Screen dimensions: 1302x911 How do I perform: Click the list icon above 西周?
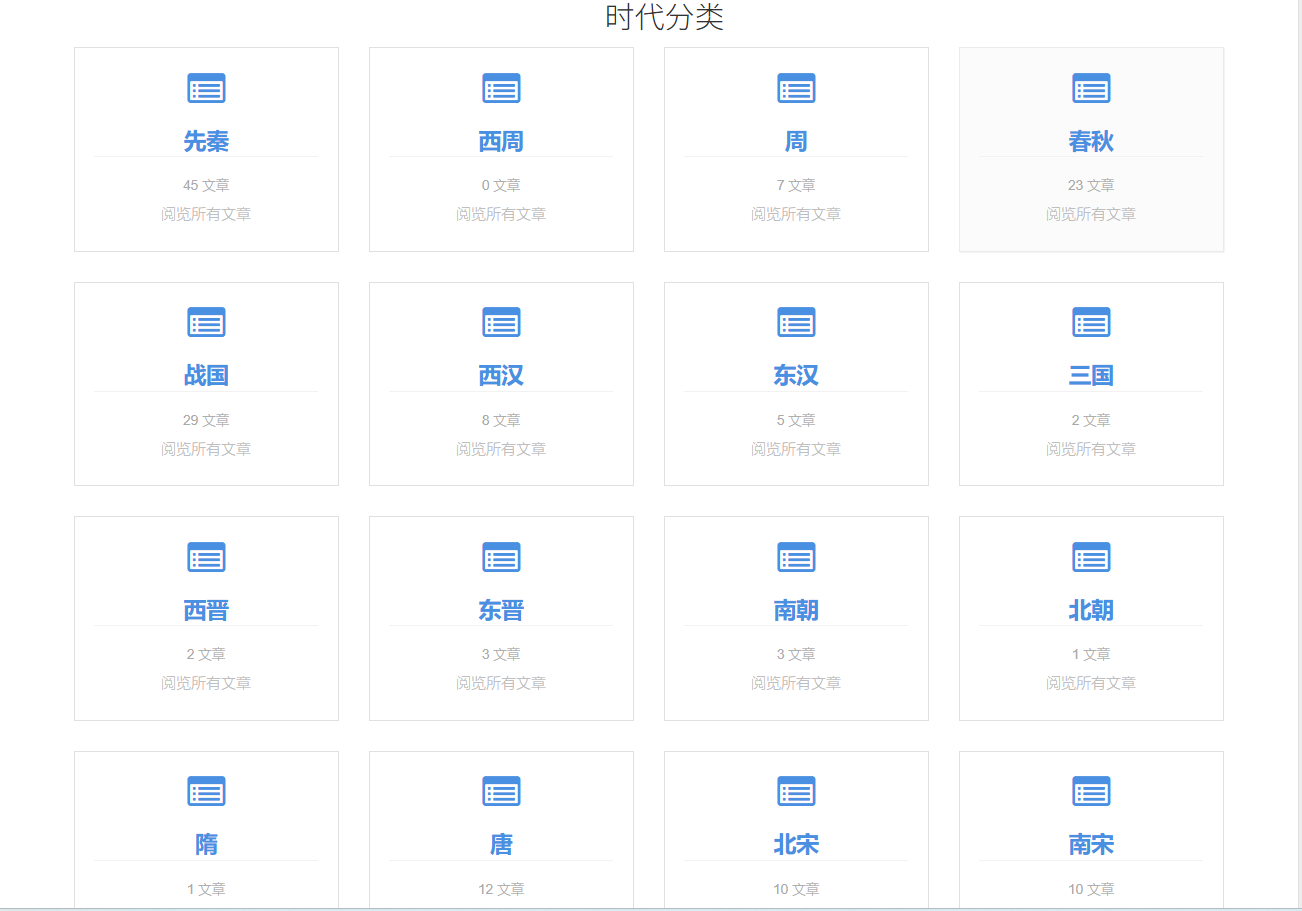(501, 88)
